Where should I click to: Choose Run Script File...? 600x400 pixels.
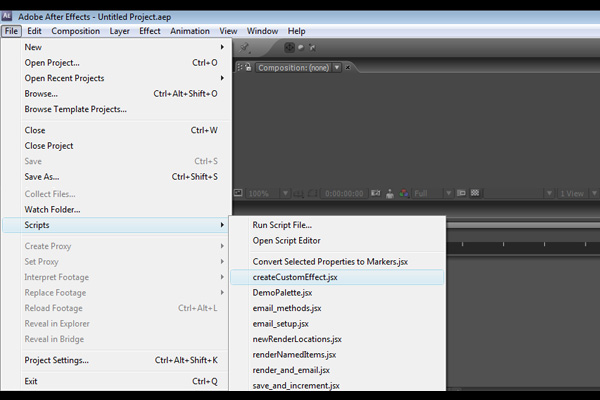click(x=337, y=225)
